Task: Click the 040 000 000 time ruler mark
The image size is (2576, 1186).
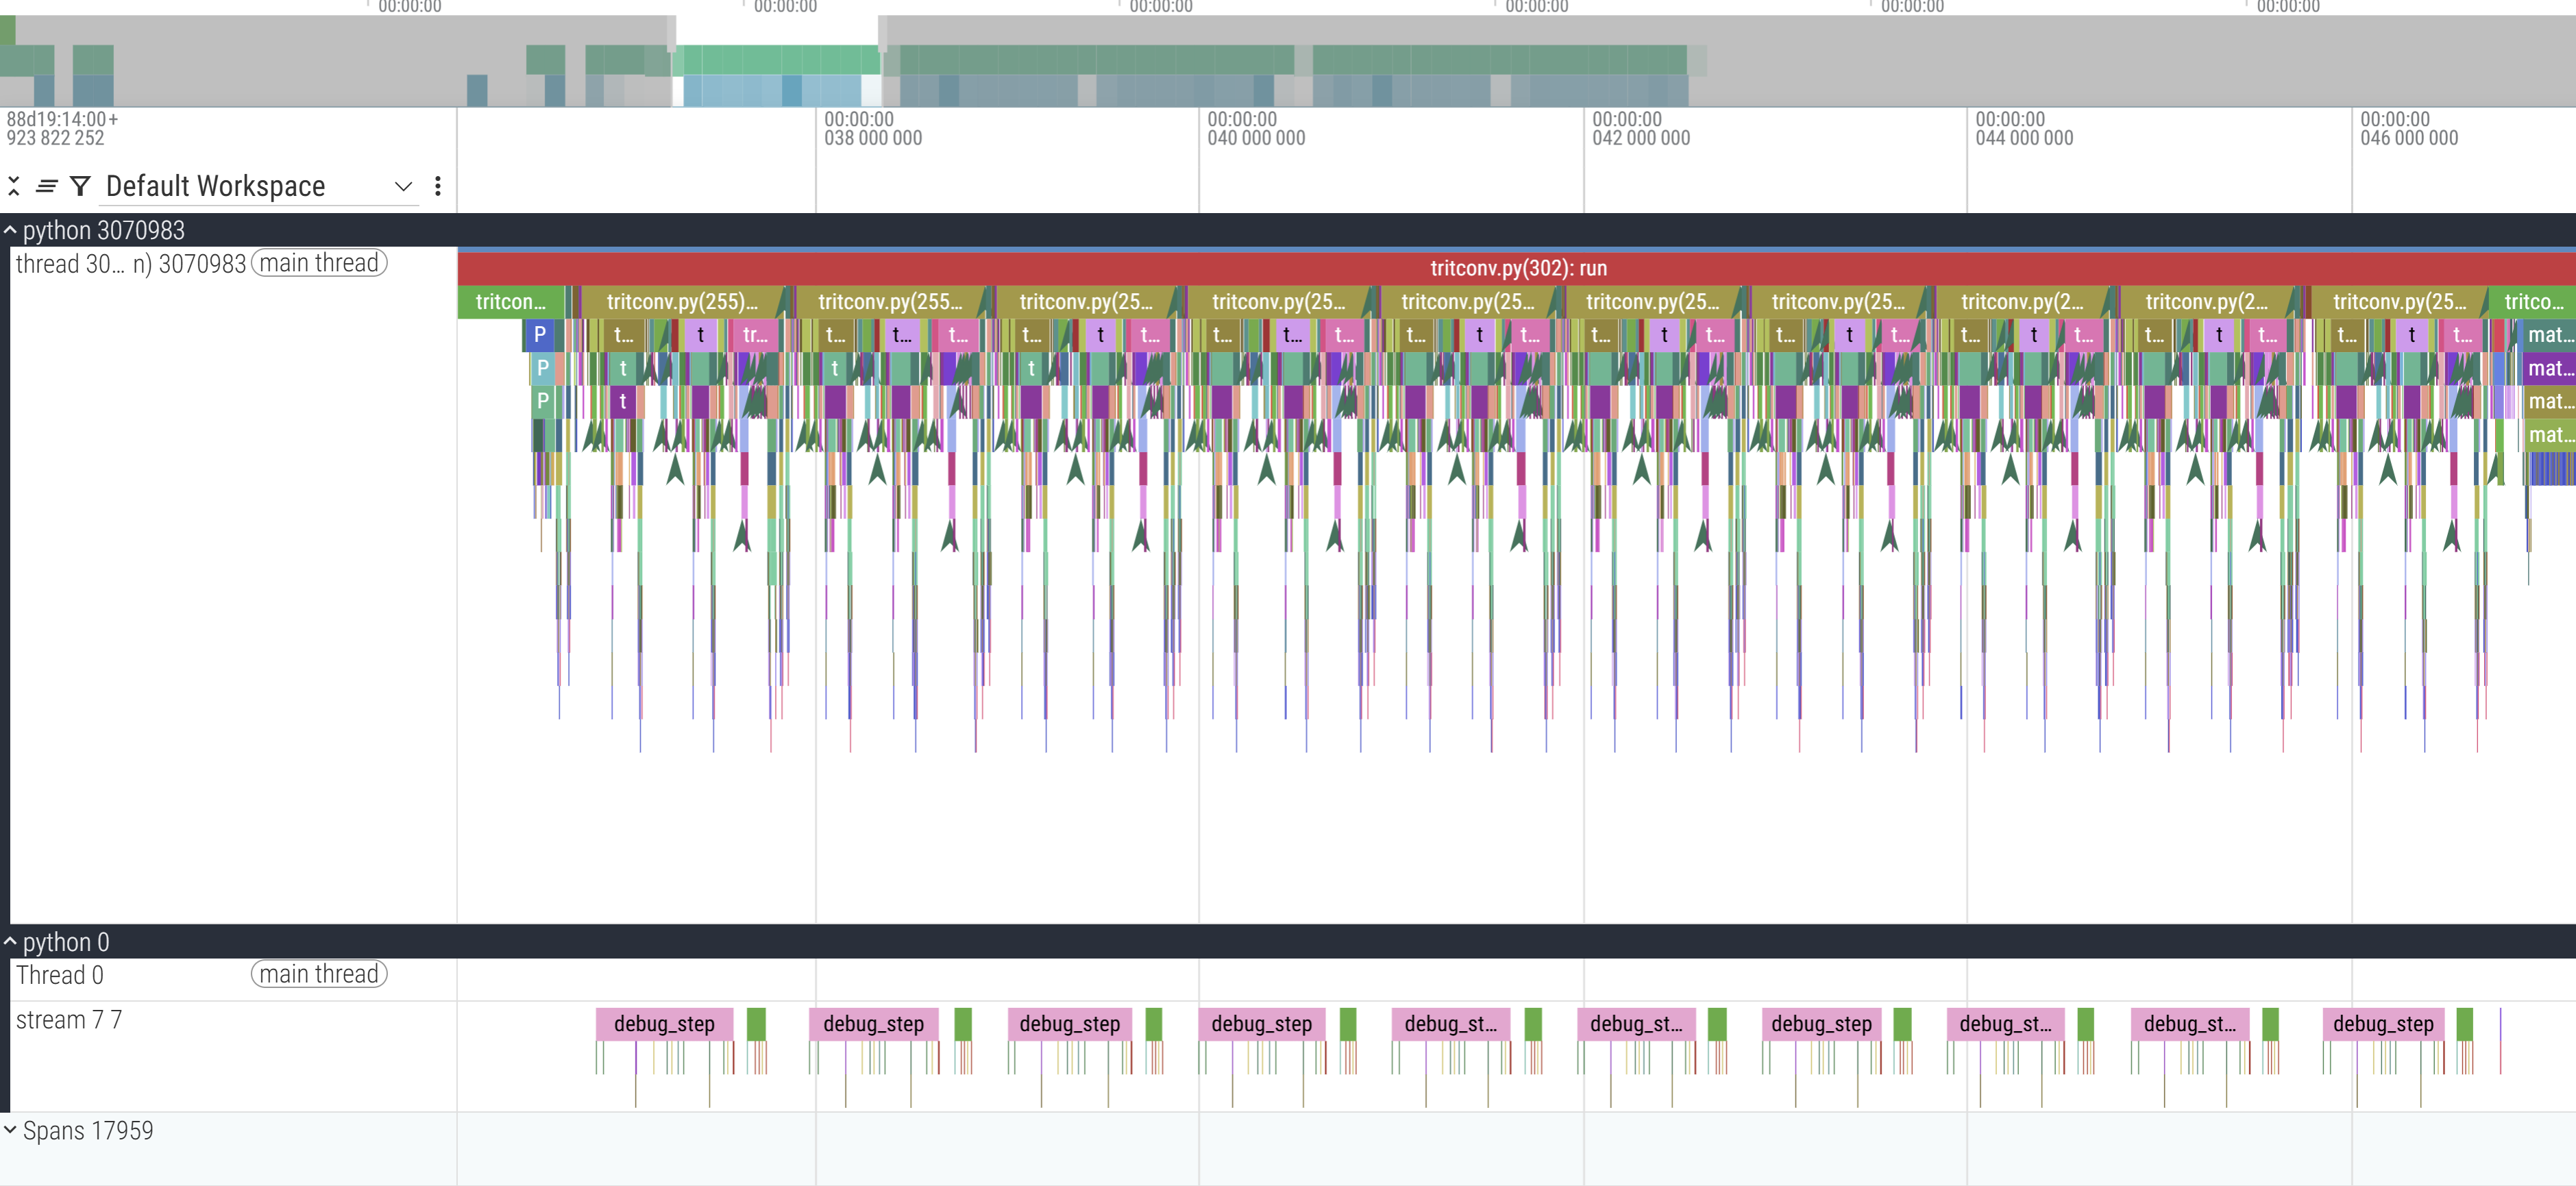Action: click(1255, 138)
